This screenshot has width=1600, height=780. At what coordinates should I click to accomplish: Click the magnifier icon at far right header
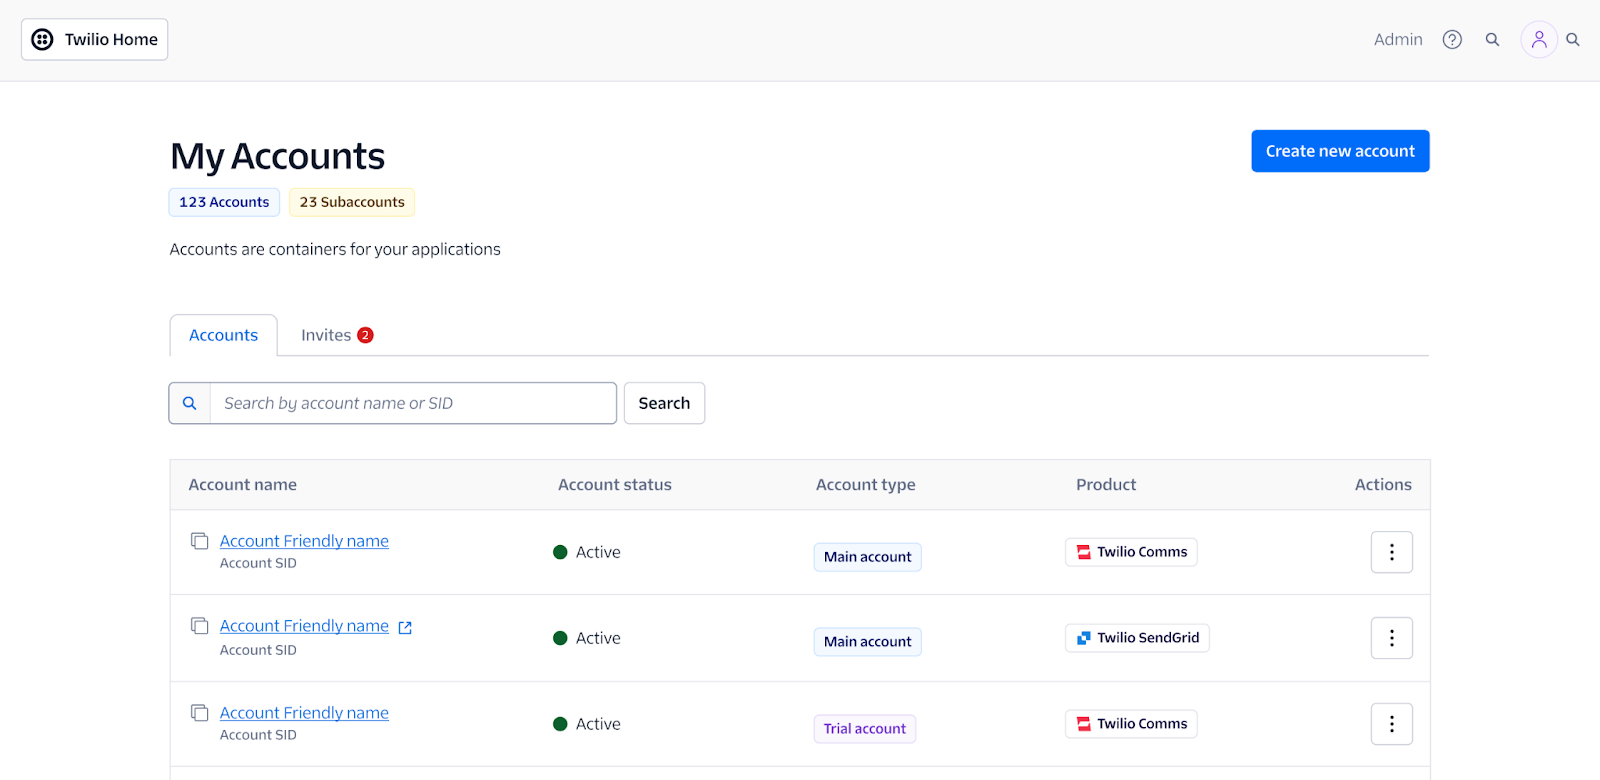[1573, 40]
